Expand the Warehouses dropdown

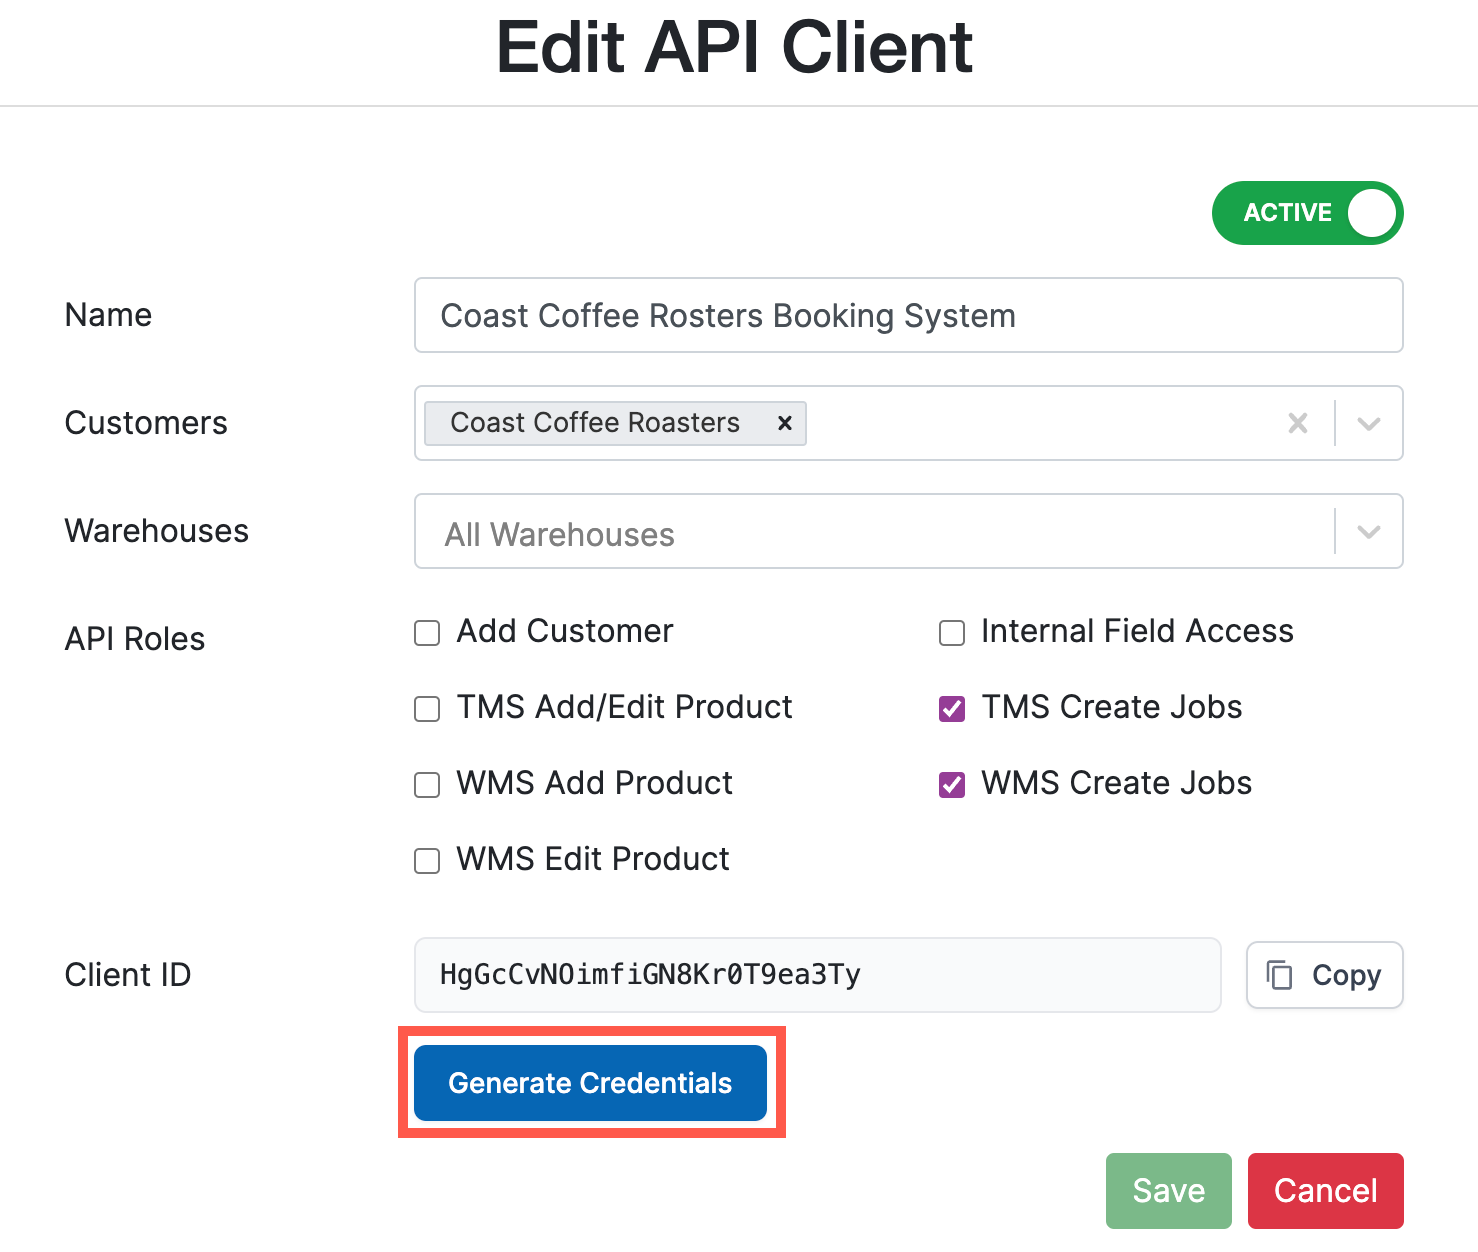pos(1369,531)
